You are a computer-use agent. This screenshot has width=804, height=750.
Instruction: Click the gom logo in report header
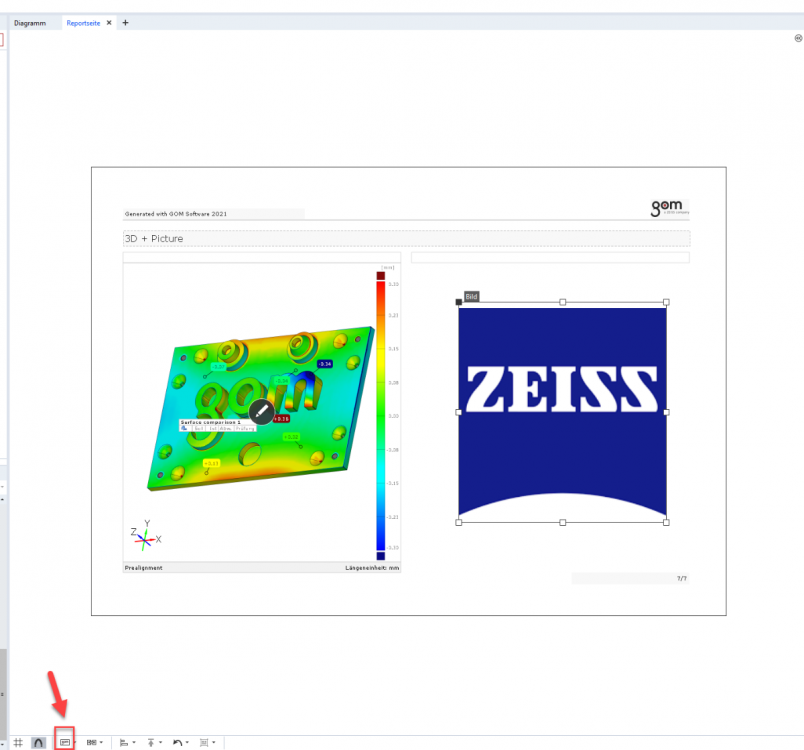tap(670, 208)
